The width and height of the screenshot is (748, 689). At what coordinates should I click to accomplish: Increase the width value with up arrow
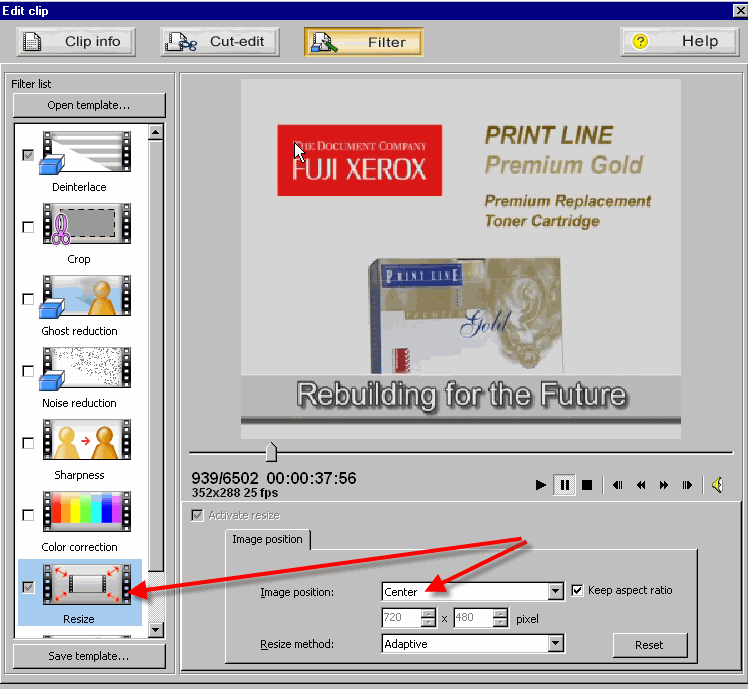tap(429, 614)
